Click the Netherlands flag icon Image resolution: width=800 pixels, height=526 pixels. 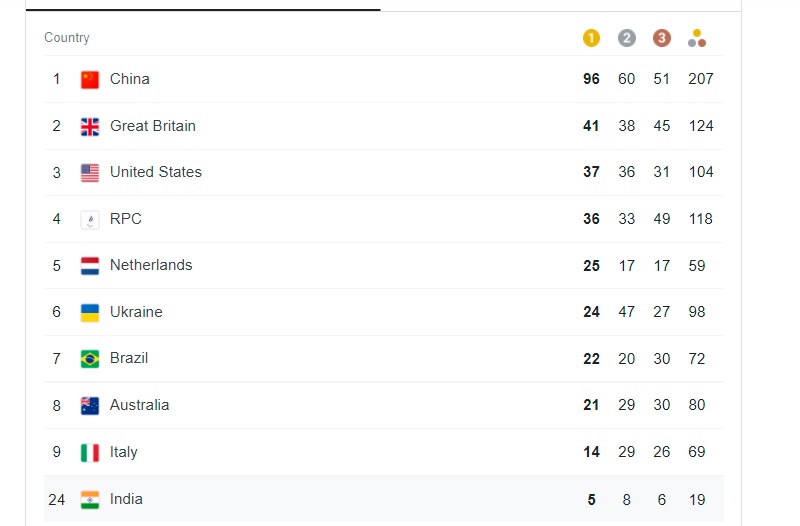click(x=90, y=265)
